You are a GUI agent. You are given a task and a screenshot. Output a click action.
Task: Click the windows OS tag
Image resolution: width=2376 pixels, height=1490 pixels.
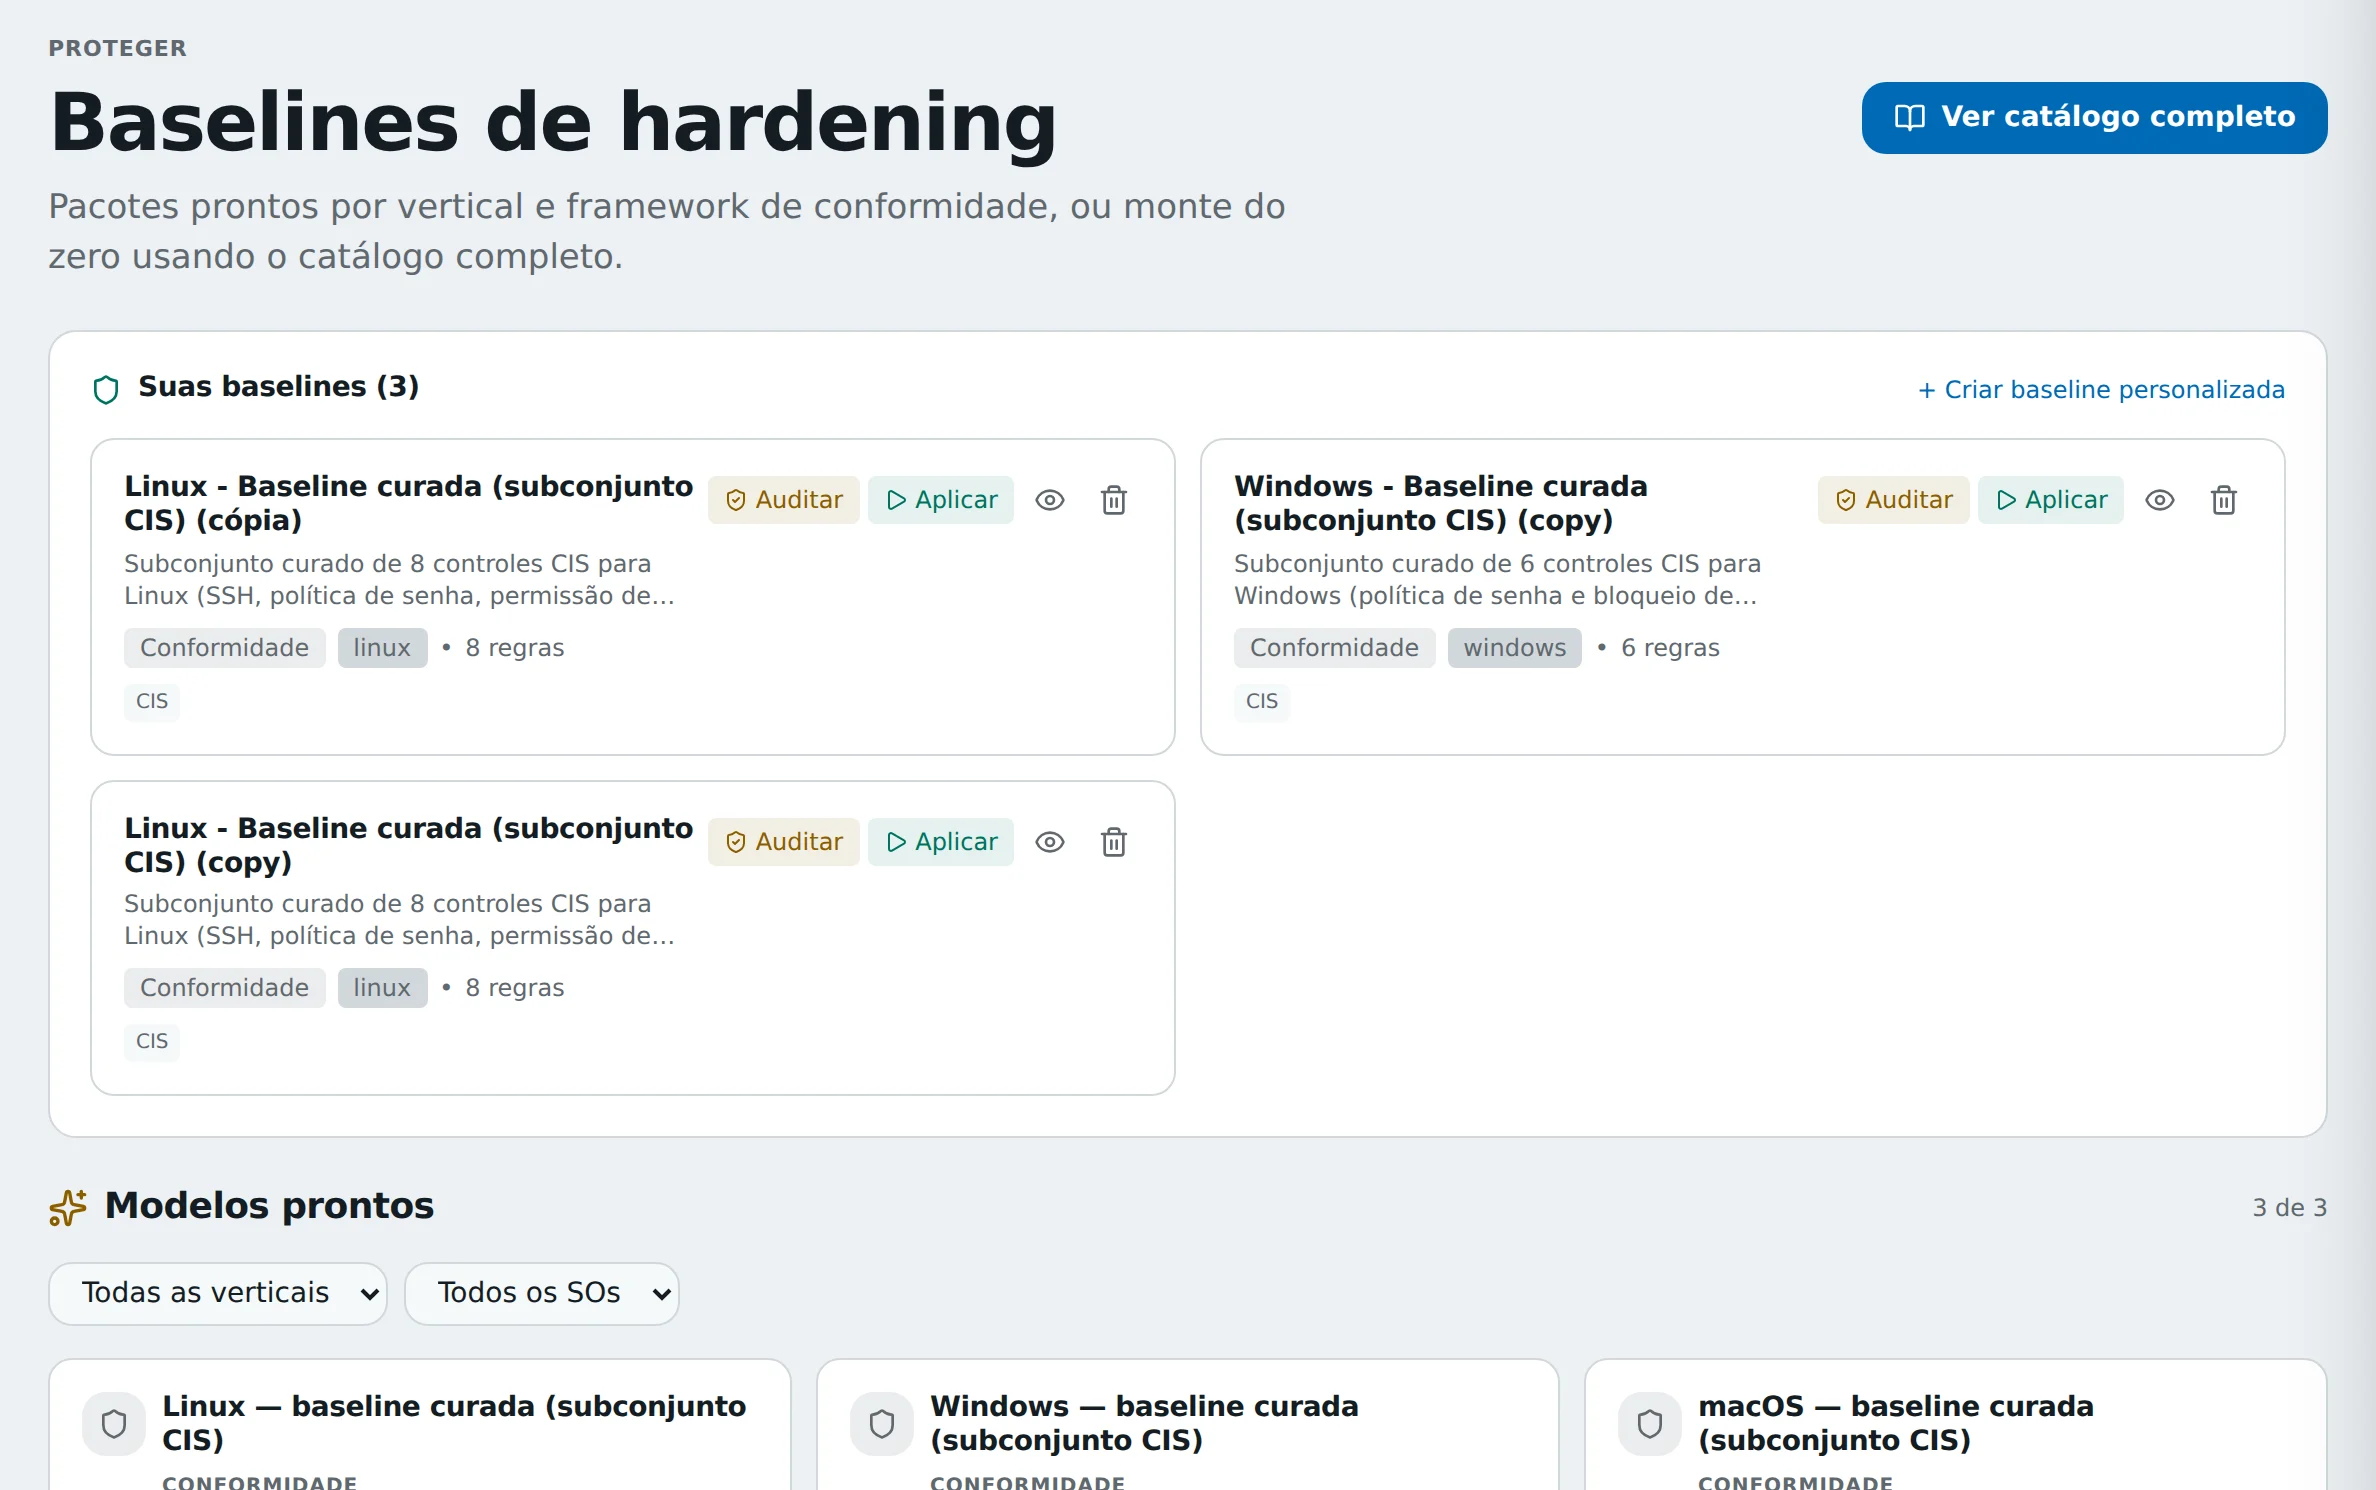pyautogui.click(x=1515, y=648)
